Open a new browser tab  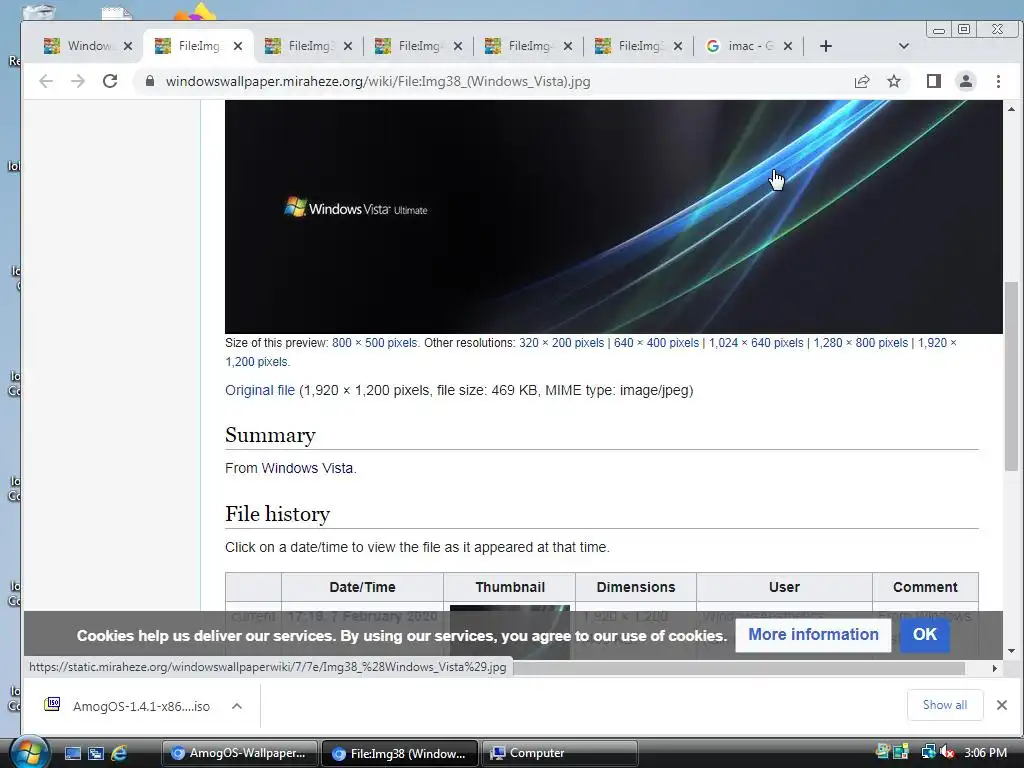826,46
